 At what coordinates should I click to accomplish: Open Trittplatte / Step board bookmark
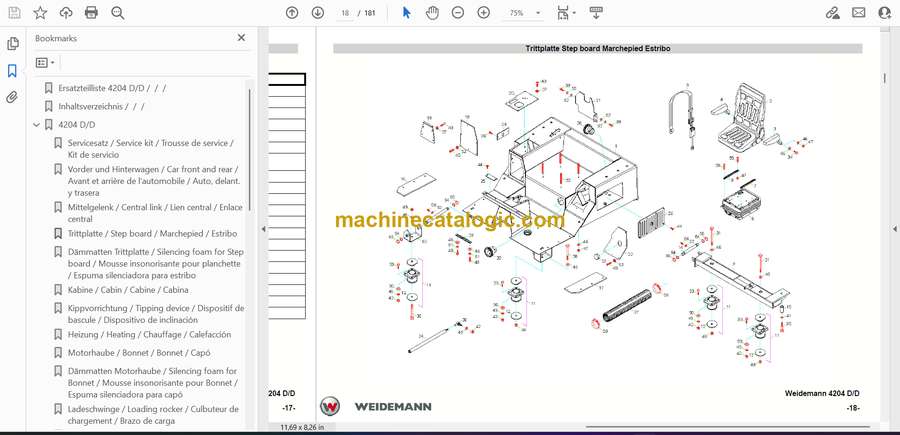click(152, 234)
